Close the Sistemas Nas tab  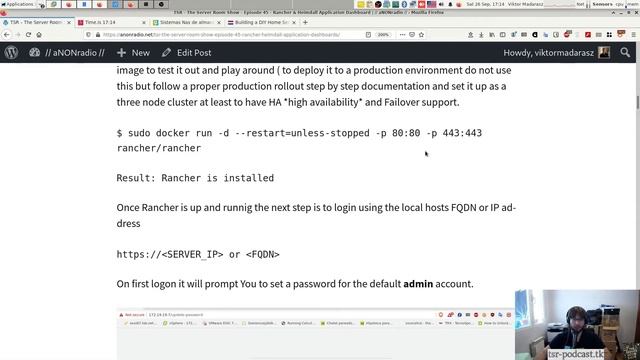[219, 22]
